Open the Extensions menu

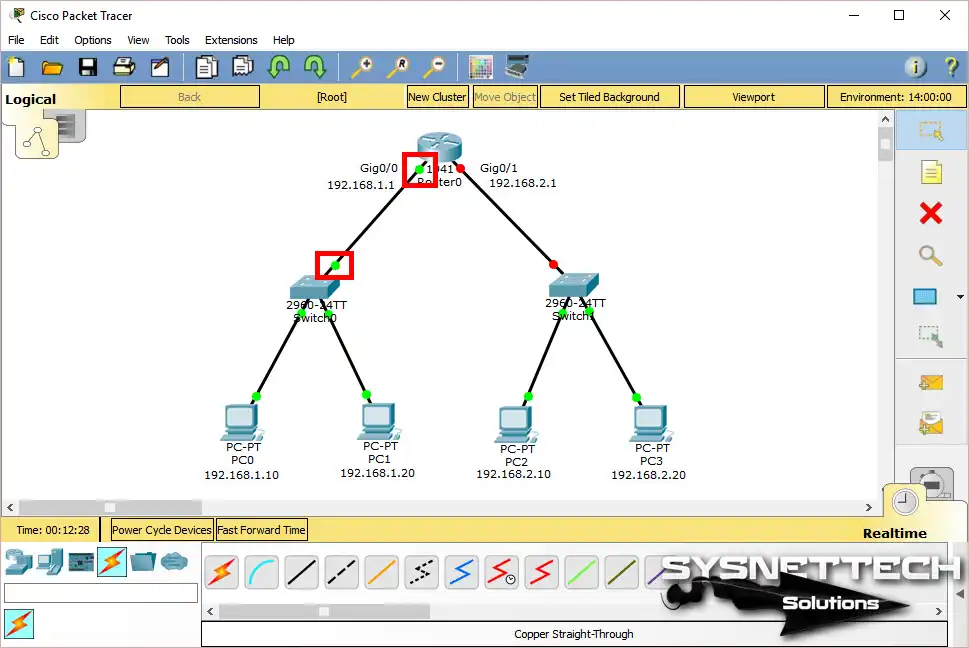pos(231,40)
